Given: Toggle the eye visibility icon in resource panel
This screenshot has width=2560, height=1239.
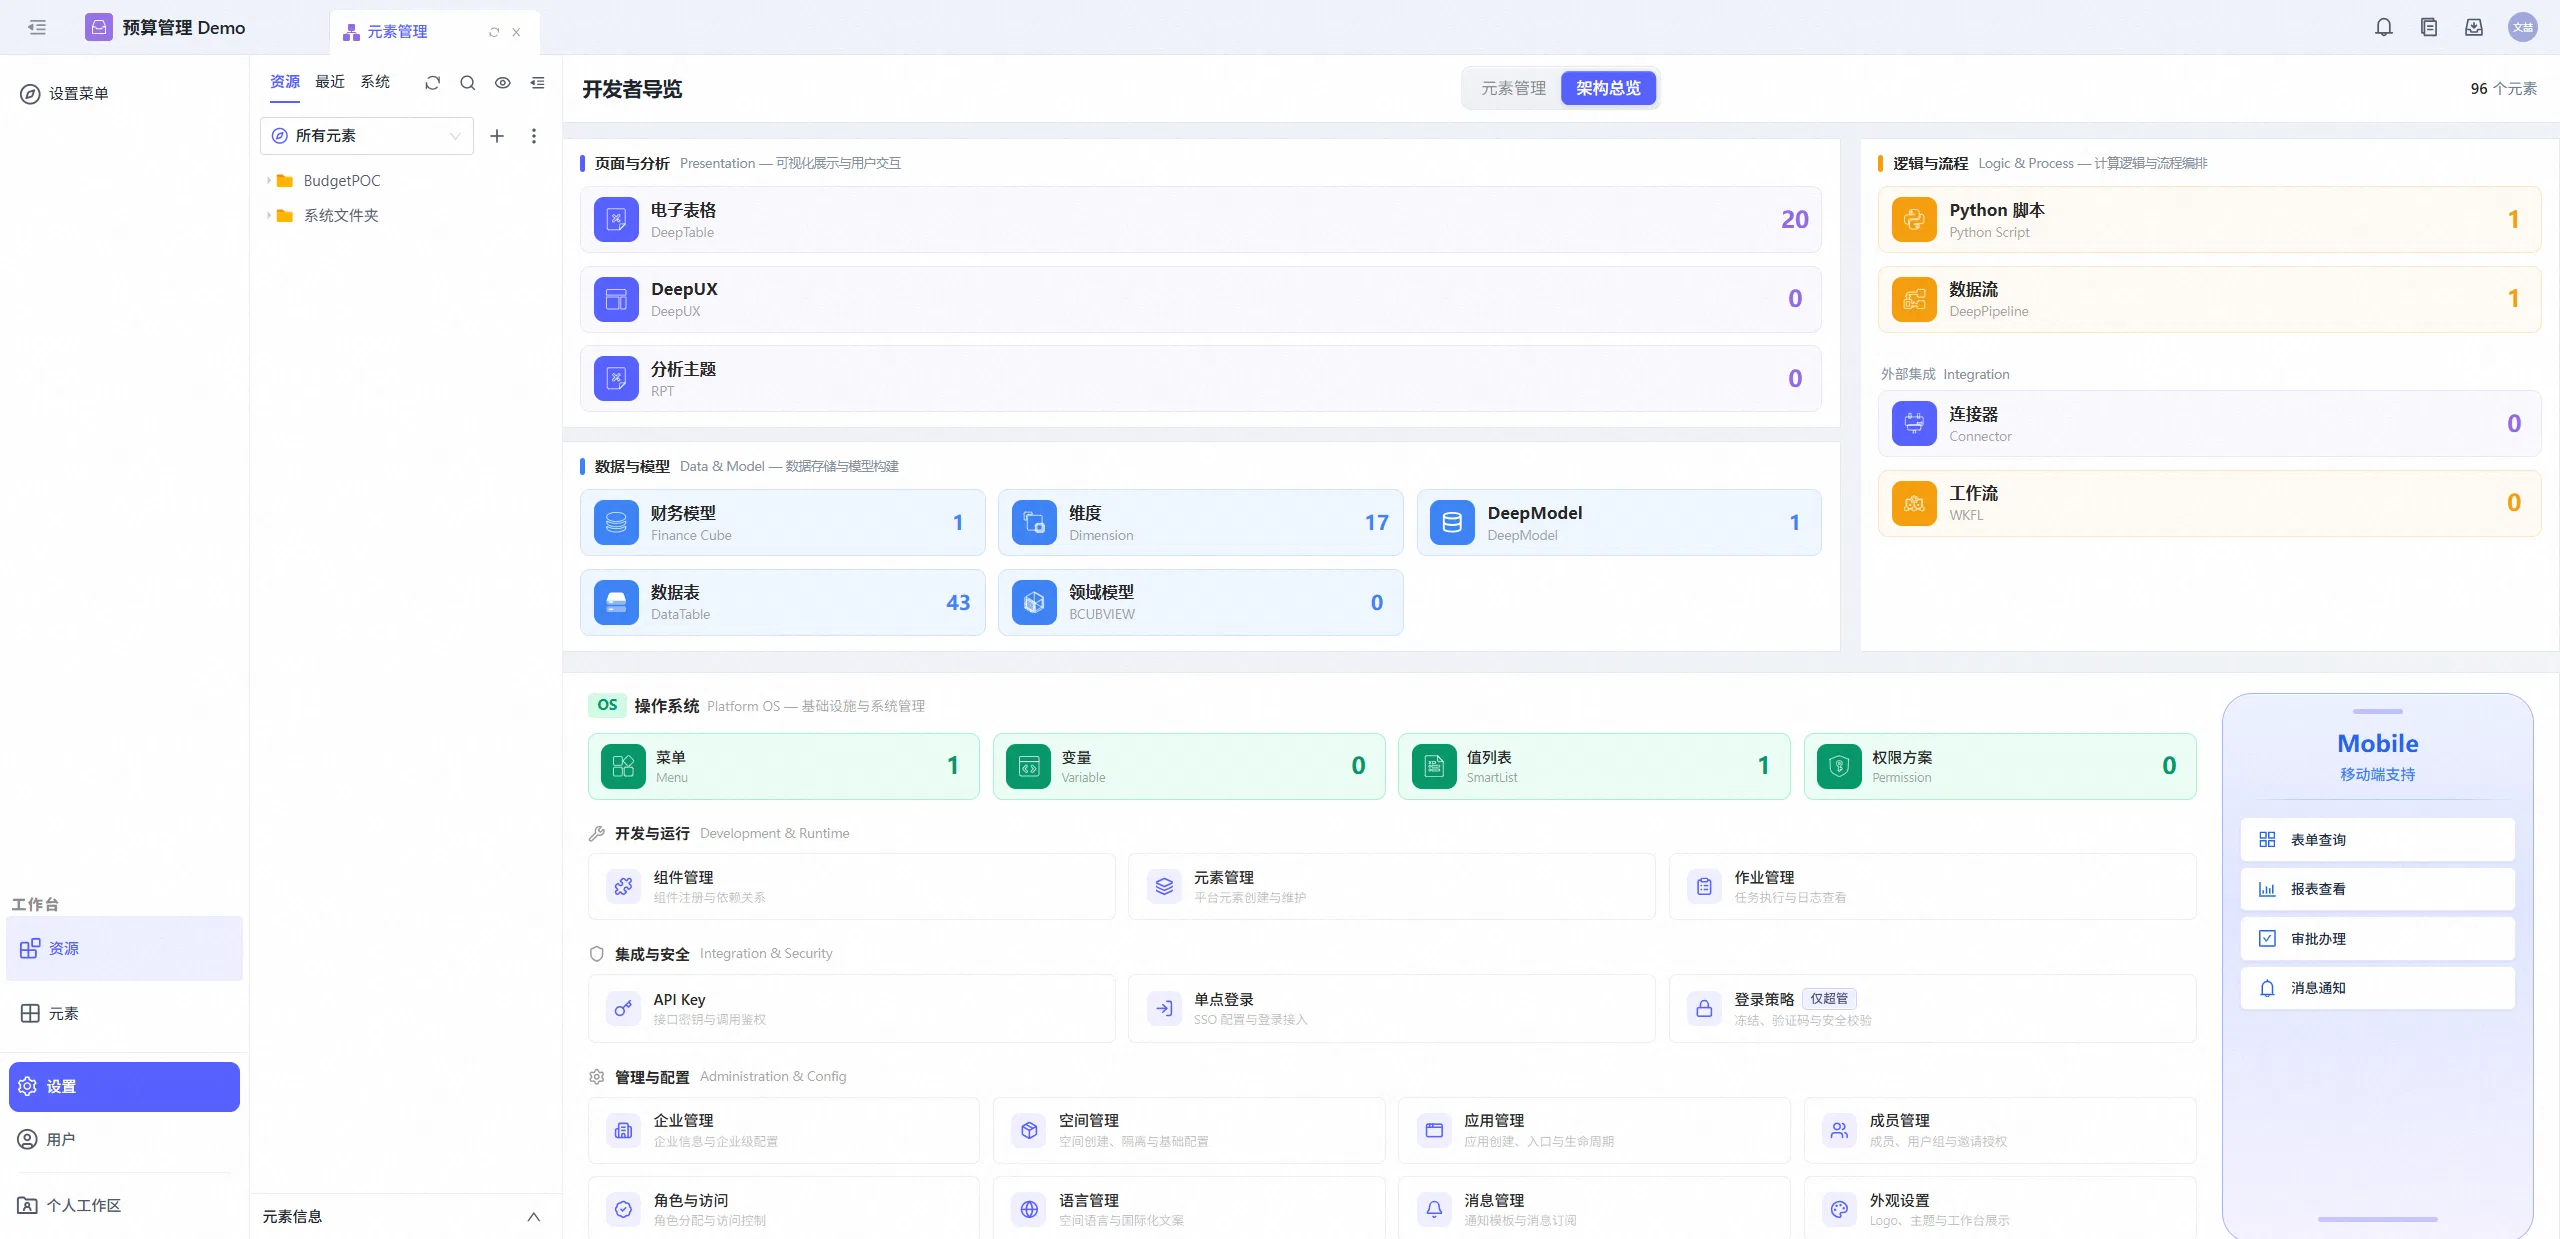Looking at the screenshot, I should 503,83.
